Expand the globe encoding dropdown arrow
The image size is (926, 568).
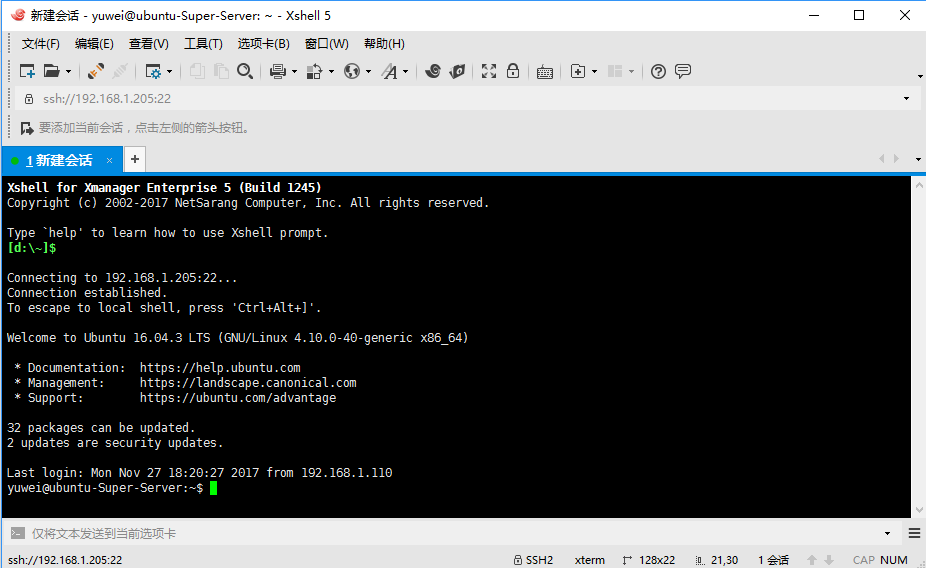click(x=369, y=72)
